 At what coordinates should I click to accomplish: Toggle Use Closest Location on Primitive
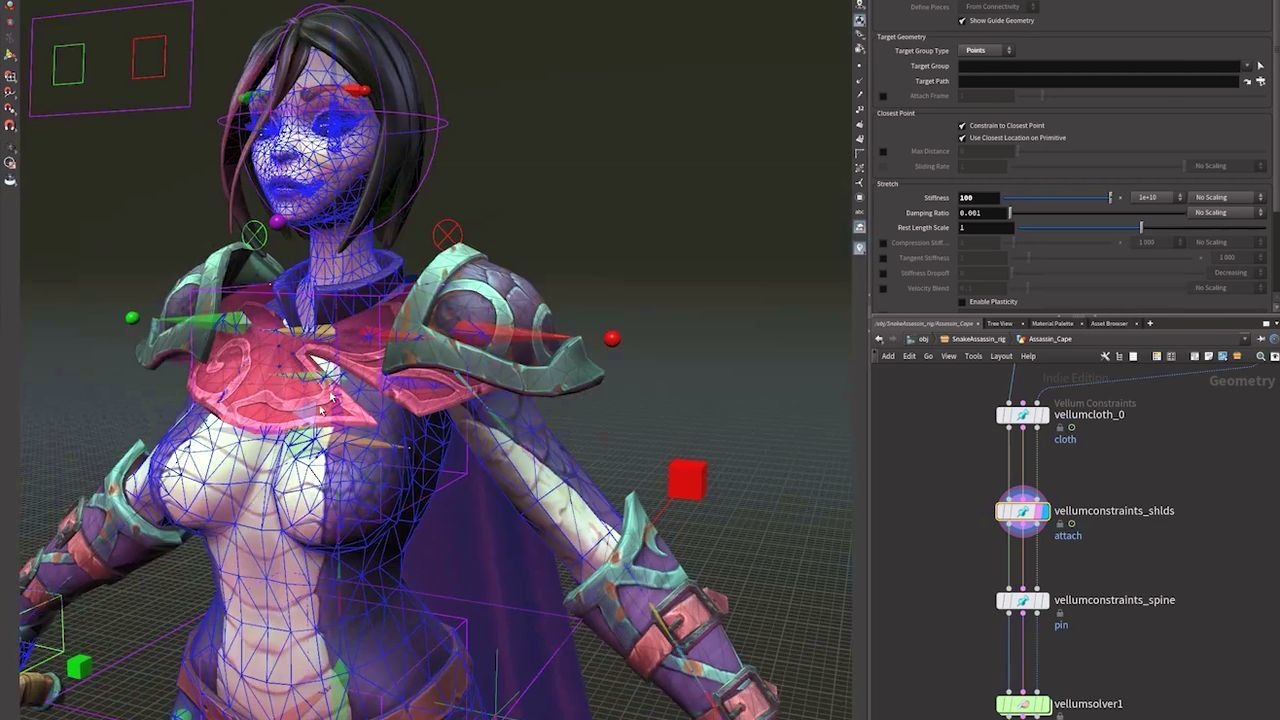962,138
